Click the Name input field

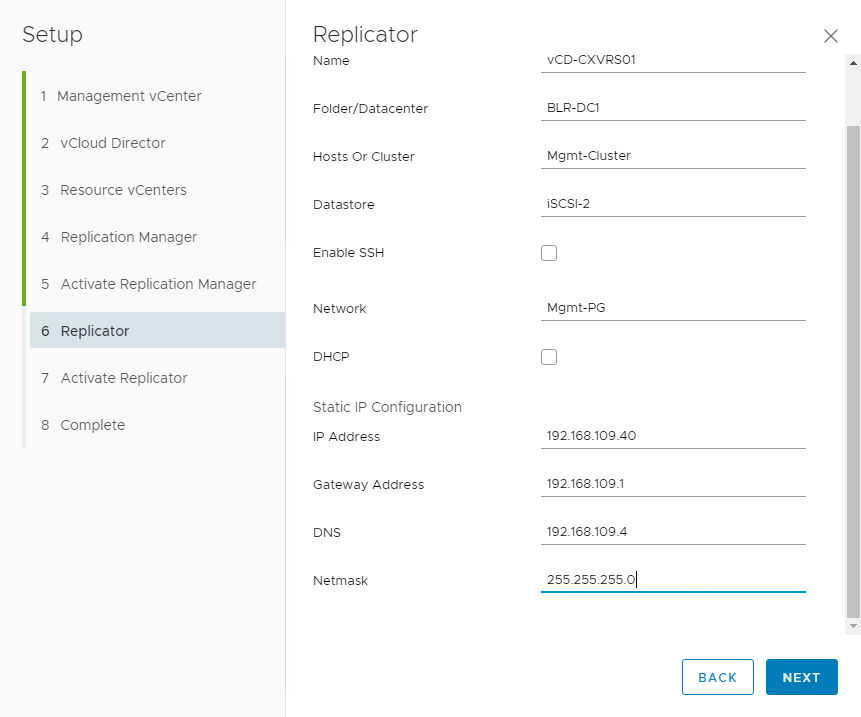pos(672,60)
